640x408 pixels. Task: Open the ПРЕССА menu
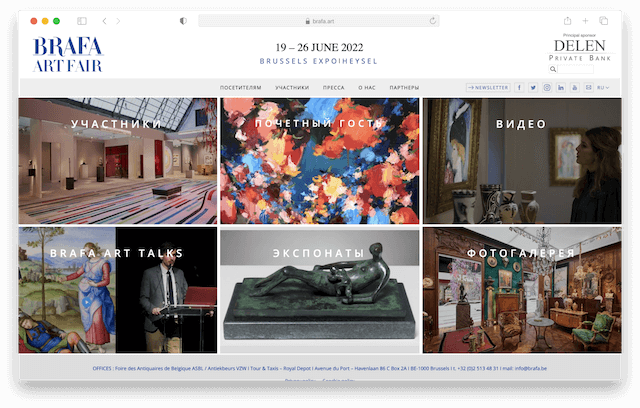coord(333,88)
